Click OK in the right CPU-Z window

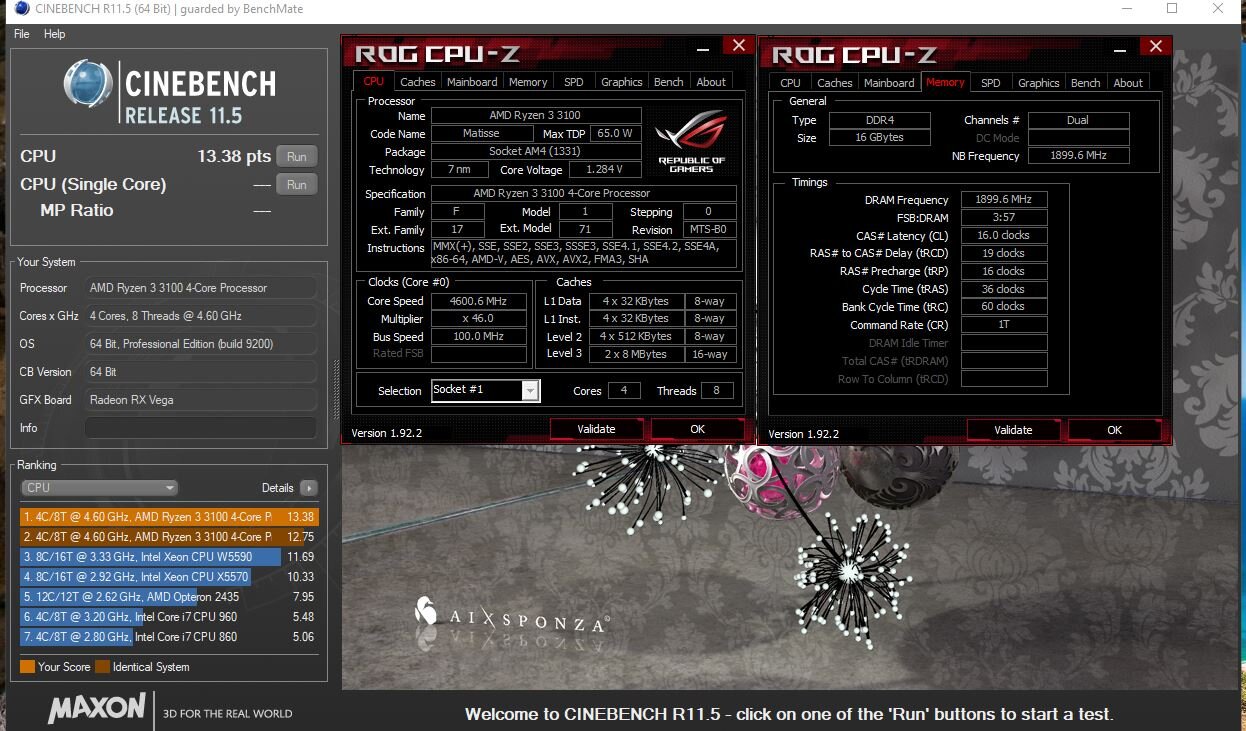(1114, 430)
